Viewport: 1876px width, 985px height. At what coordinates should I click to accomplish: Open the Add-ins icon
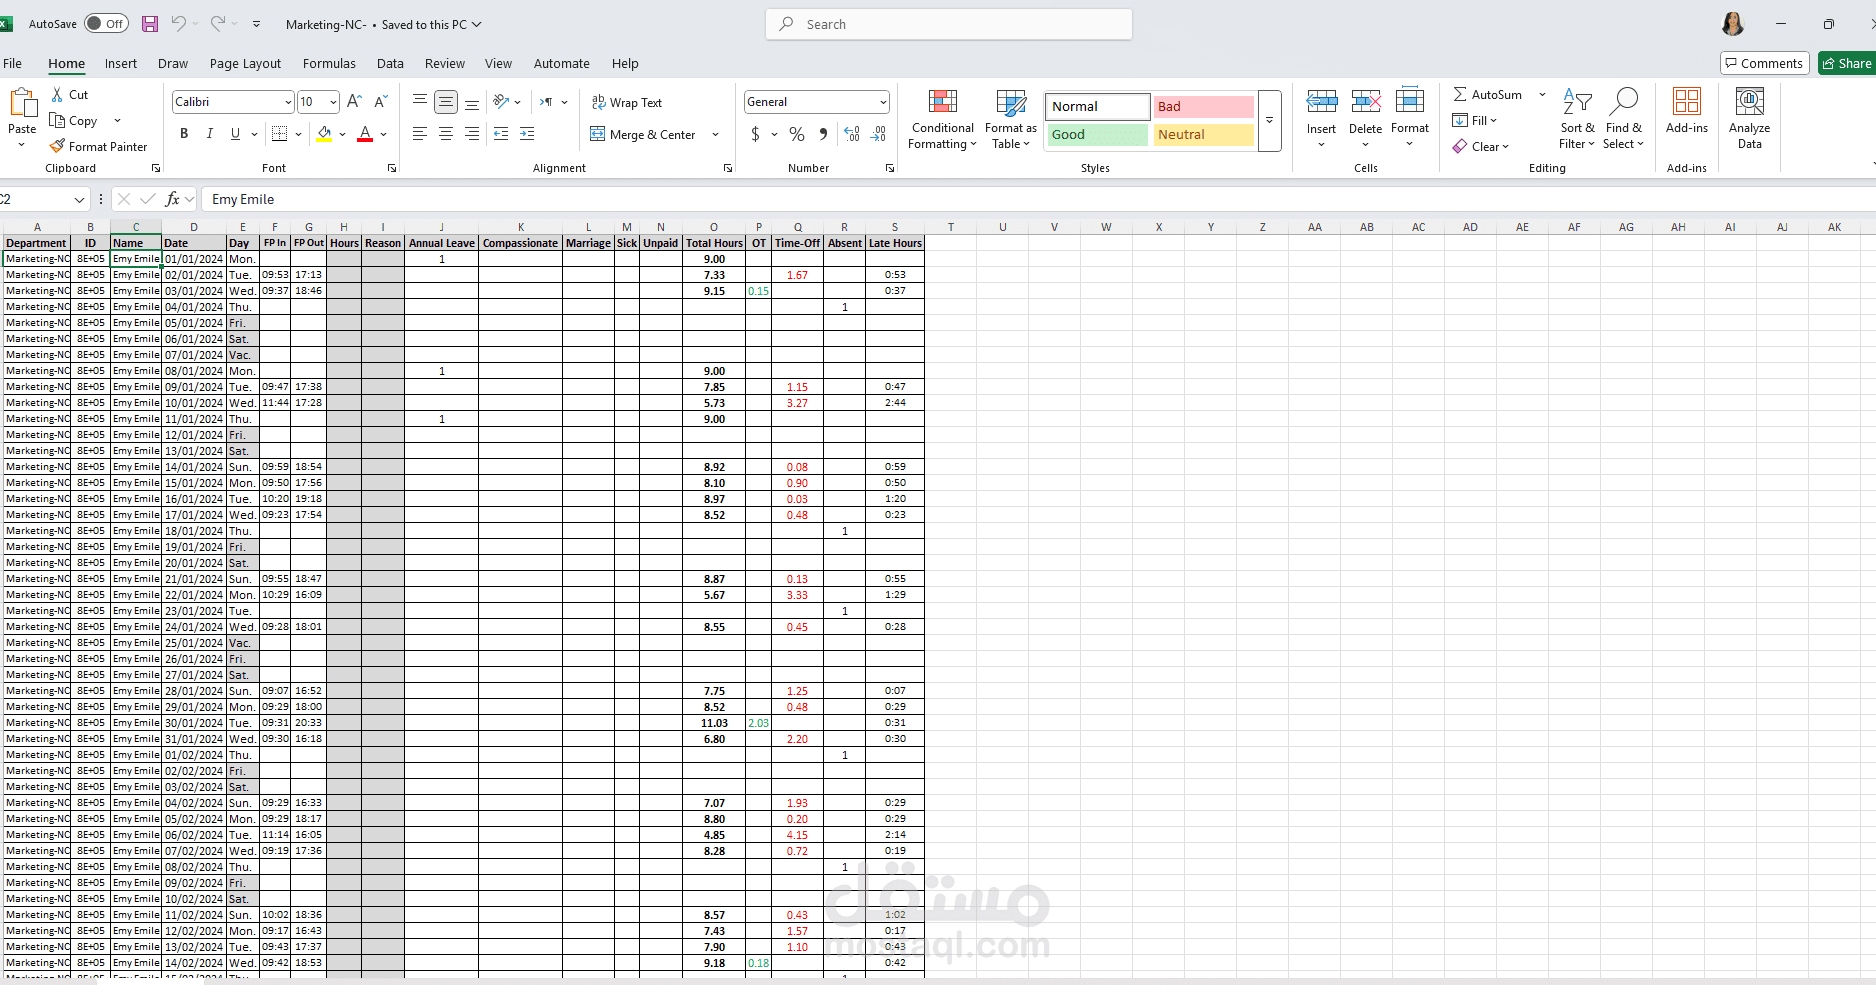pos(1687,102)
